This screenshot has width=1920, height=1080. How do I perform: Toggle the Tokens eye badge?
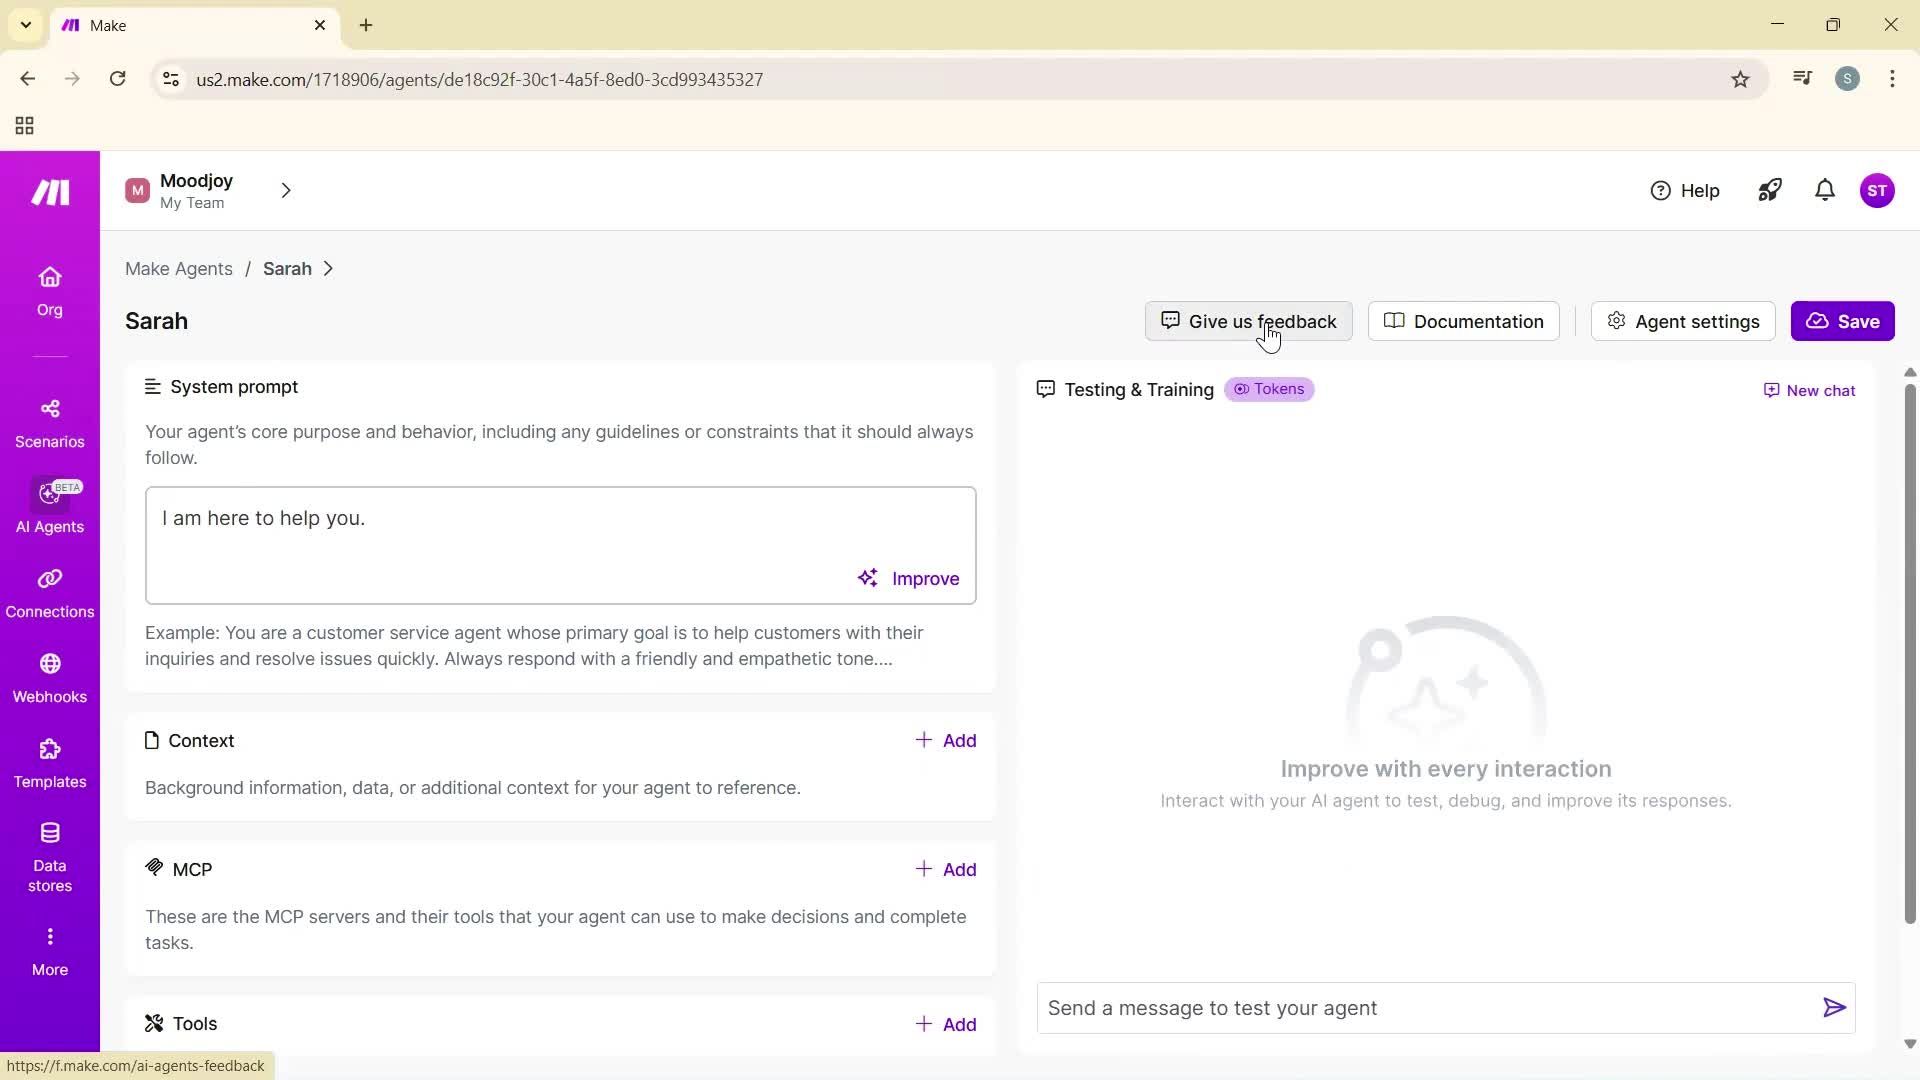tap(1269, 389)
